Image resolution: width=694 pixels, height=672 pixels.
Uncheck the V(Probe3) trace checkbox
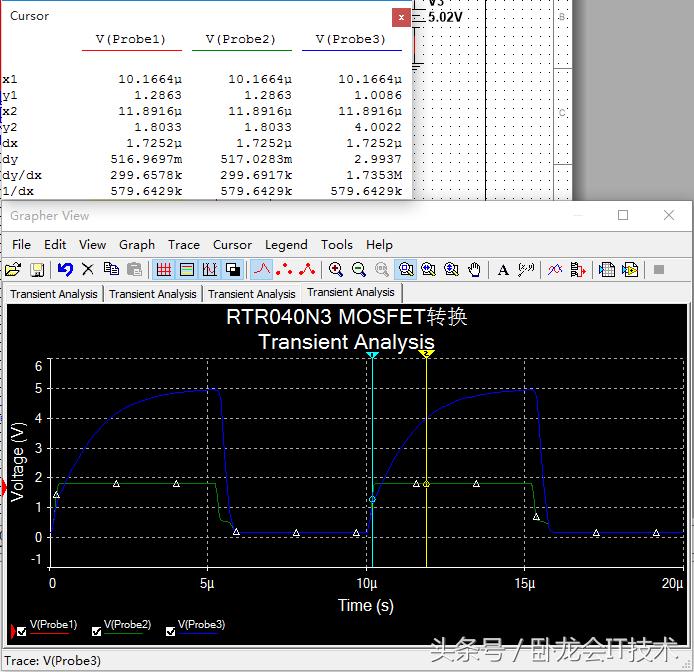click(170, 631)
